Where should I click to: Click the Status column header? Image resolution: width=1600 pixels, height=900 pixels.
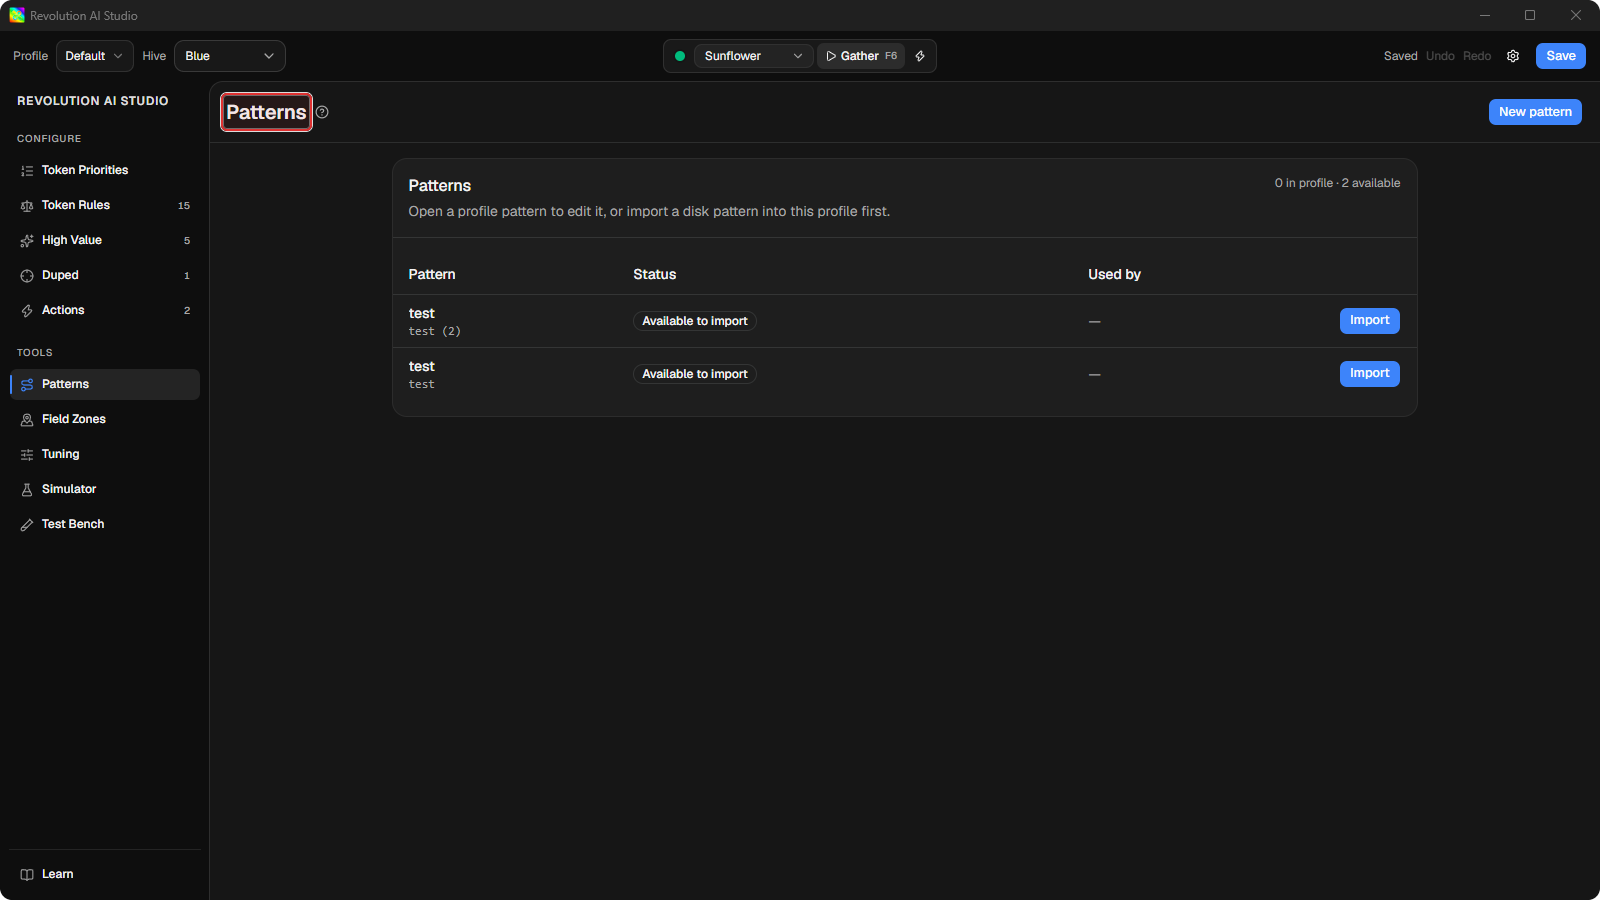point(655,274)
